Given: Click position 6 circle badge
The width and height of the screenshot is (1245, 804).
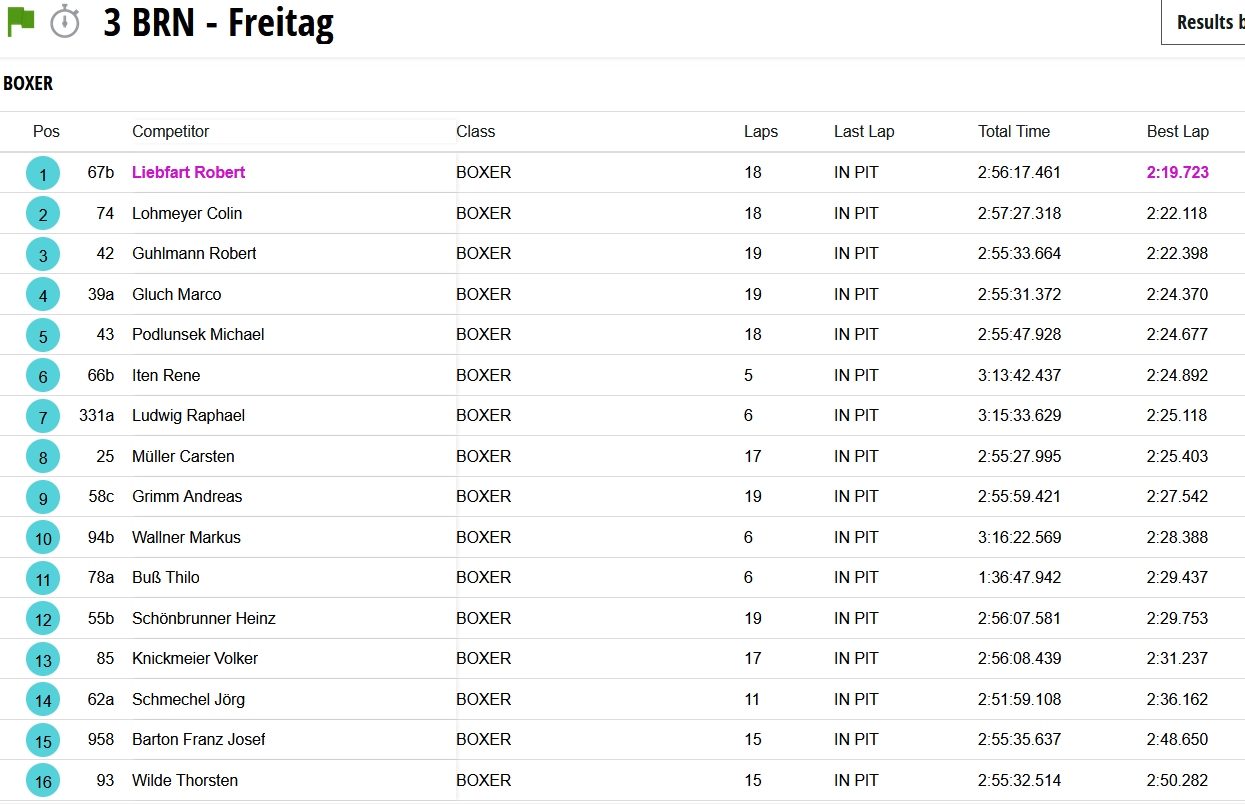Looking at the screenshot, I should [x=43, y=376].
